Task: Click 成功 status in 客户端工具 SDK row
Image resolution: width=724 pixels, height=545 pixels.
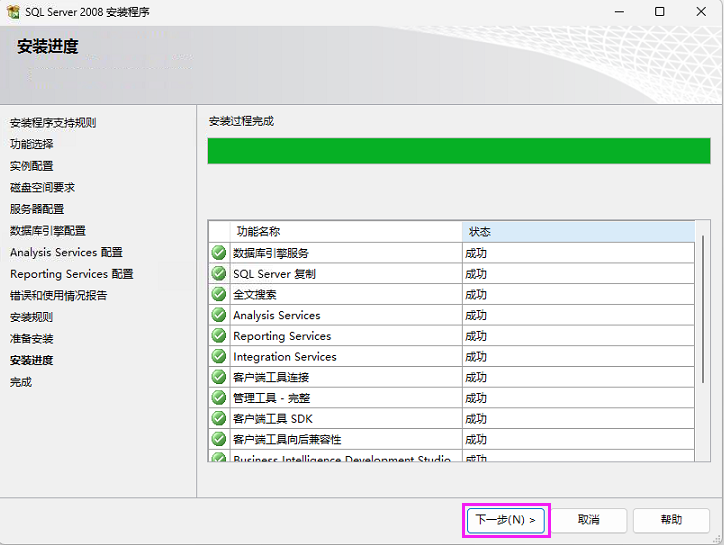Action: pyautogui.click(x=476, y=419)
